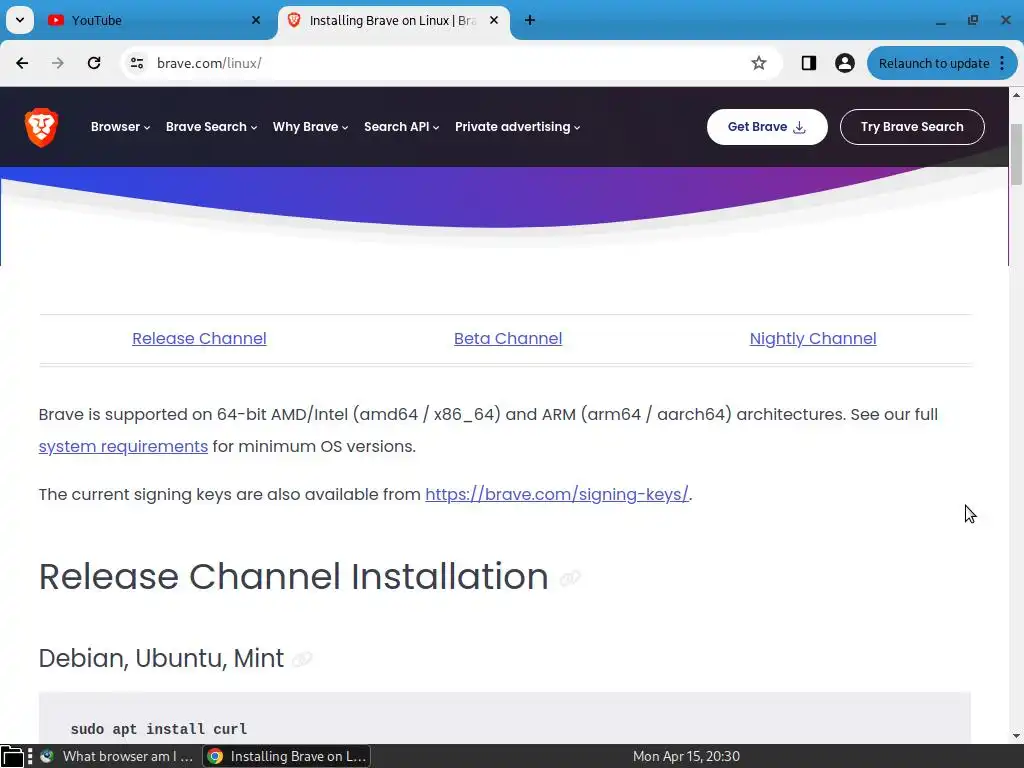Jump to Beta Channel link
The height and width of the screenshot is (768, 1024).
pos(508,338)
